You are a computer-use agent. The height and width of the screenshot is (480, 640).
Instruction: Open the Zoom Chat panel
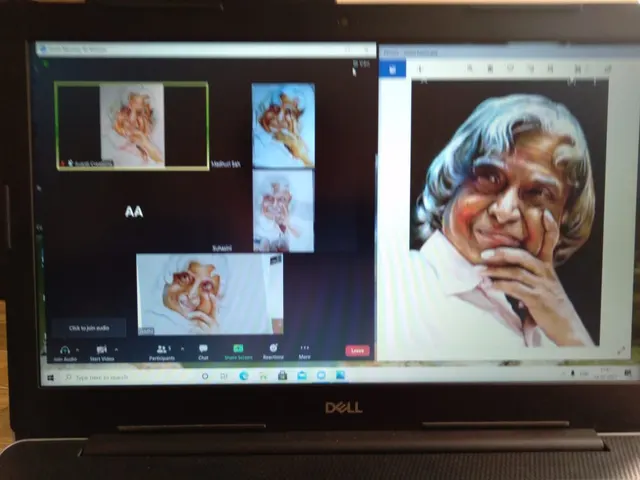click(203, 352)
